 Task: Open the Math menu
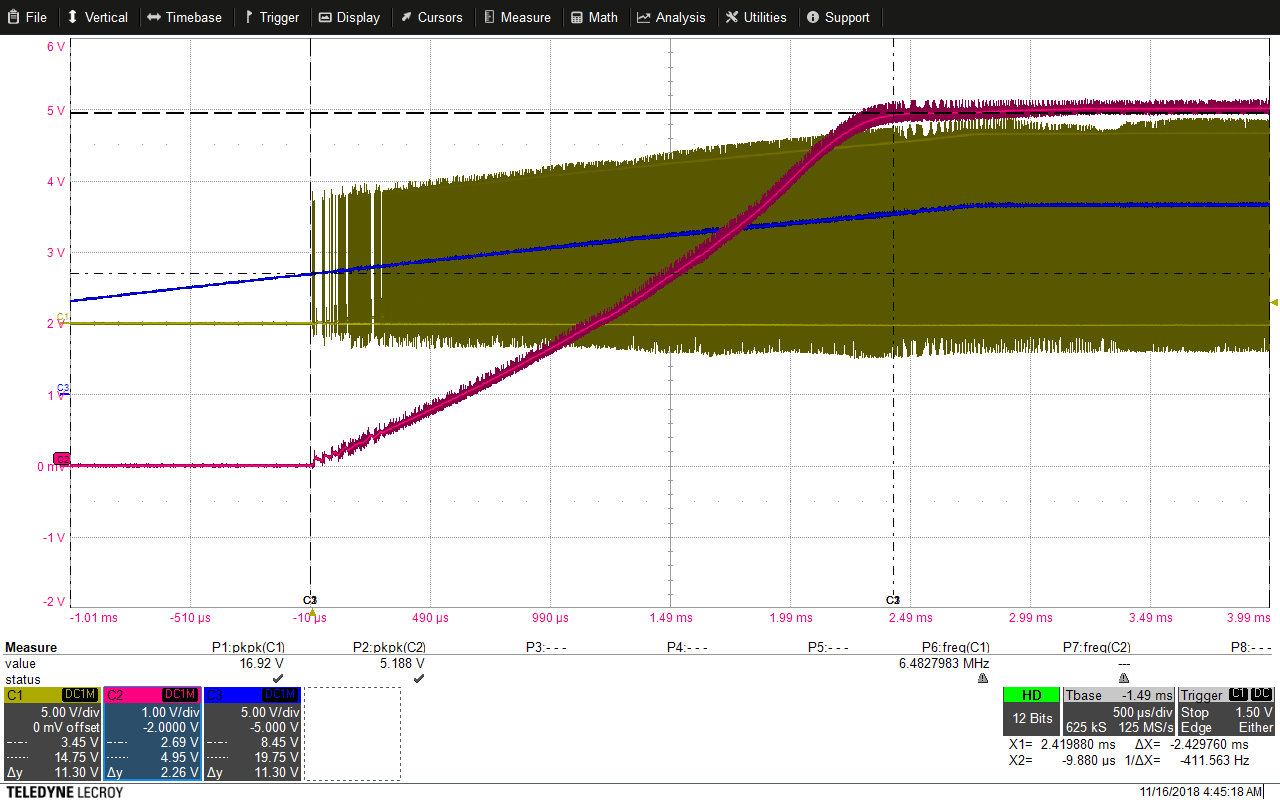(594, 17)
